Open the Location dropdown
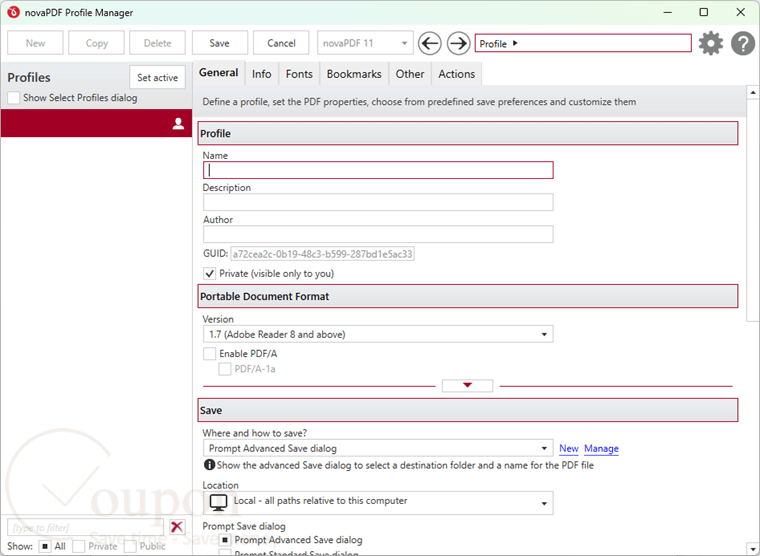 tap(378, 503)
